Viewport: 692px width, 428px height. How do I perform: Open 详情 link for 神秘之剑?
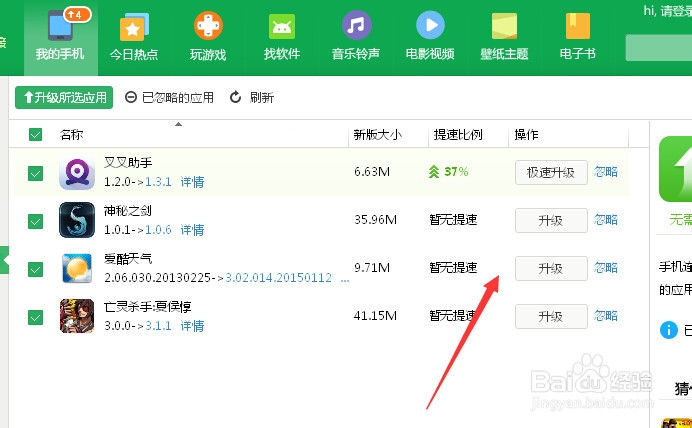point(192,230)
